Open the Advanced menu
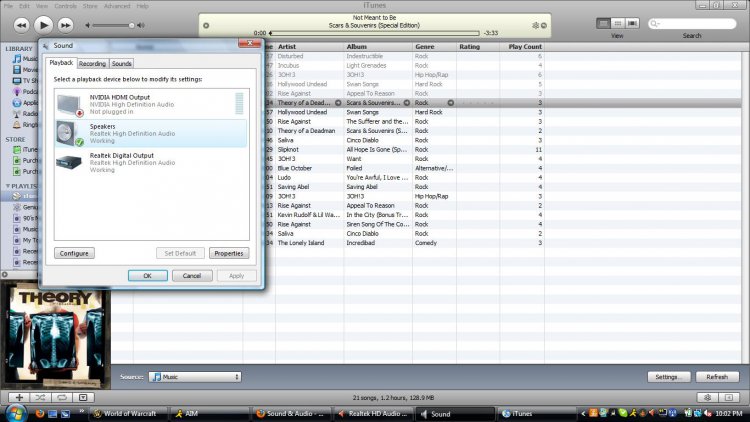The image size is (750, 422). [x=117, y=6]
